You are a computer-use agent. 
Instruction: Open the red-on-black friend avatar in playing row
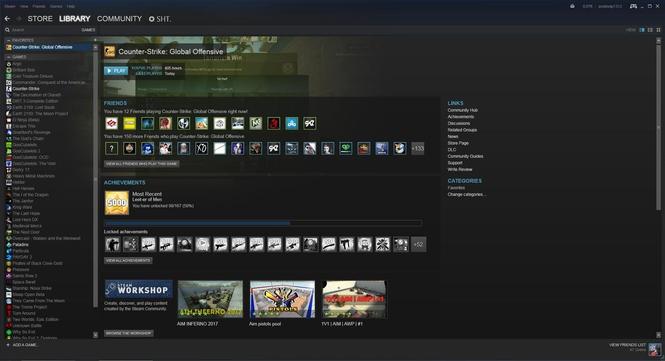(x=274, y=123)
